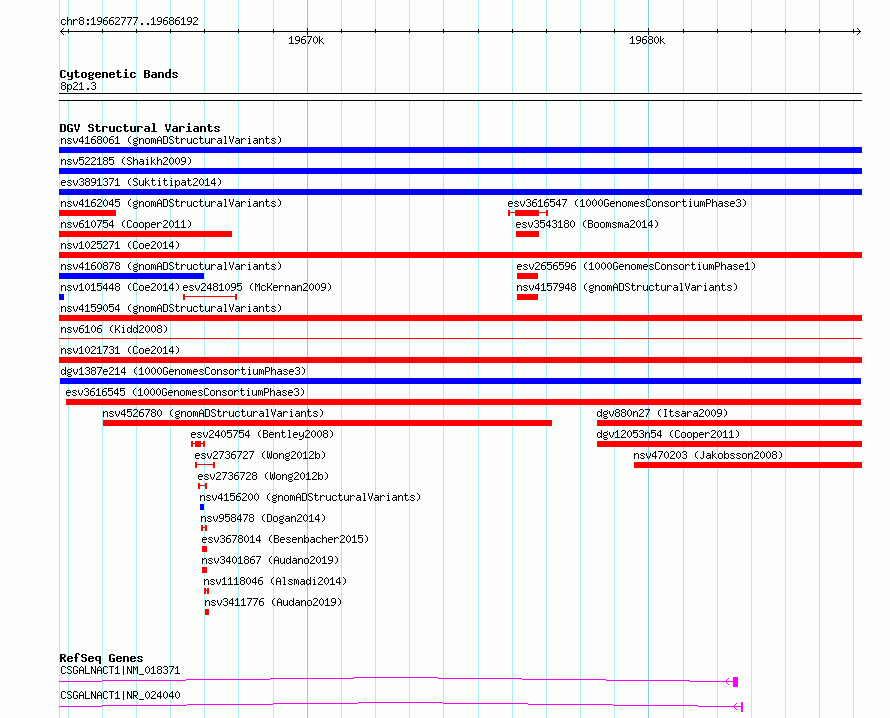The height and width of the screenshot is (718, 890).
Task: Open the esv3891371 (Suktitipat2014) variant label
Action: [141, 182]
